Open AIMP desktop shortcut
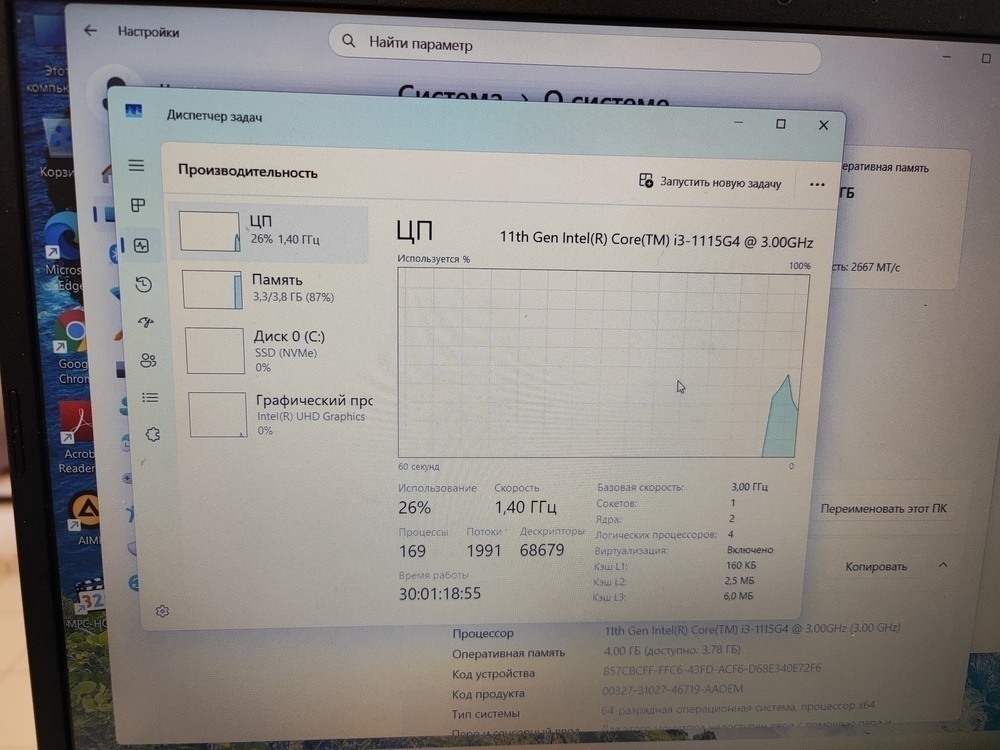The width and height of the screenshot is (1000, 750). pos(85,520)
